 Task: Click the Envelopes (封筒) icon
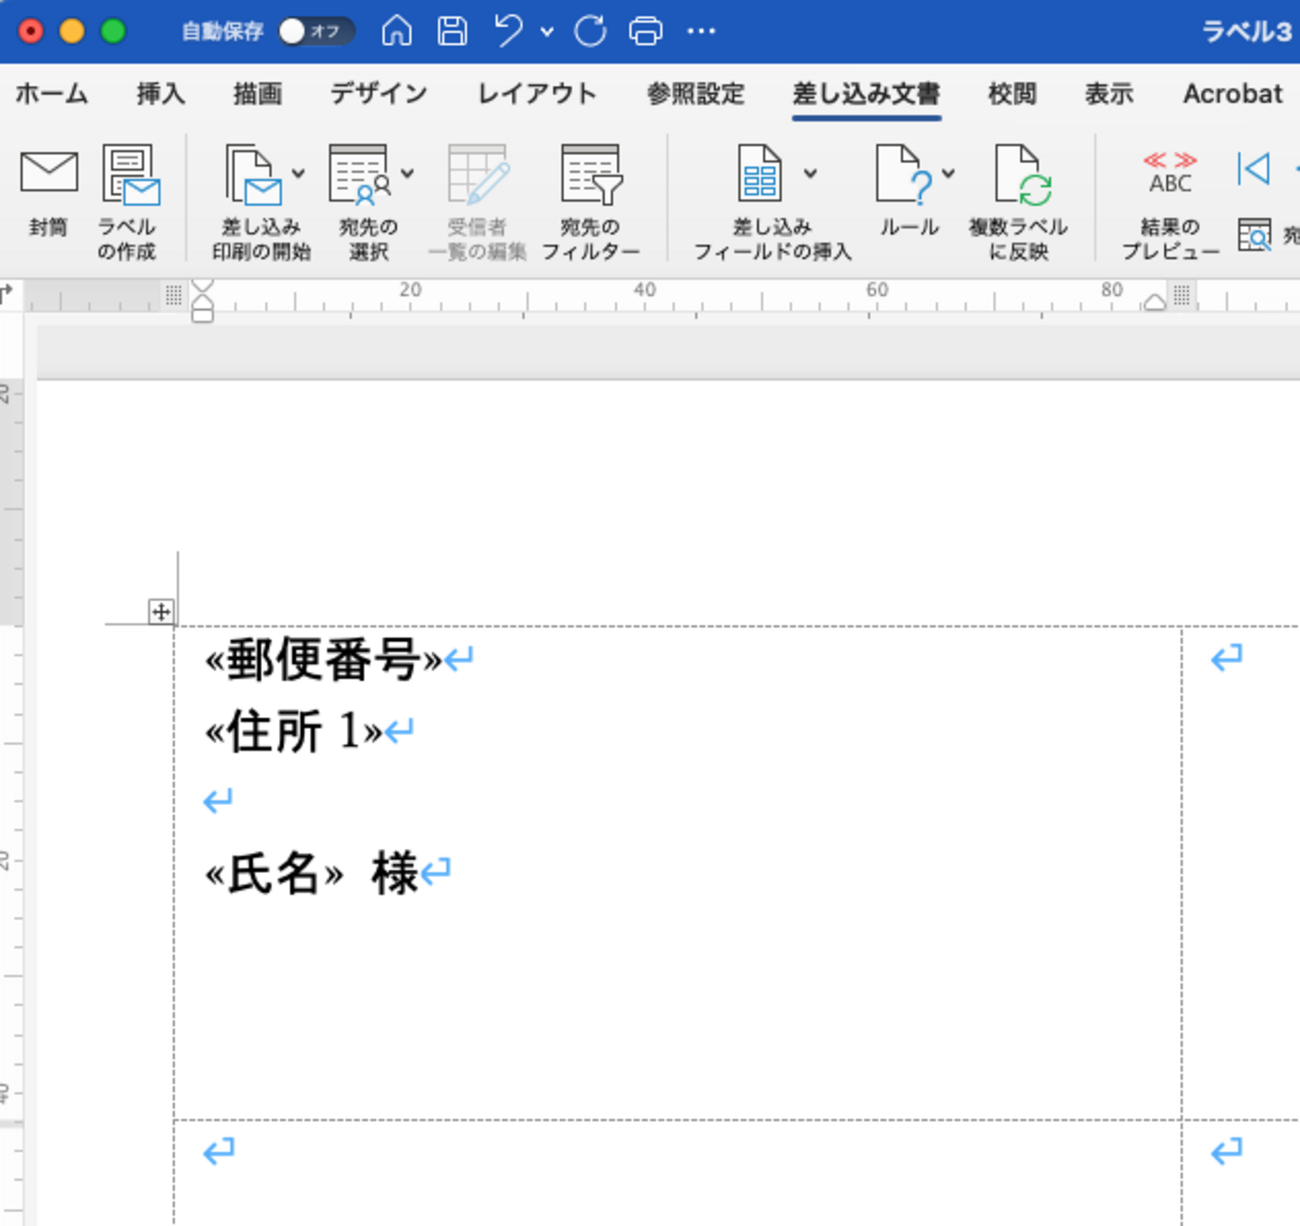[x=48, y=174]
